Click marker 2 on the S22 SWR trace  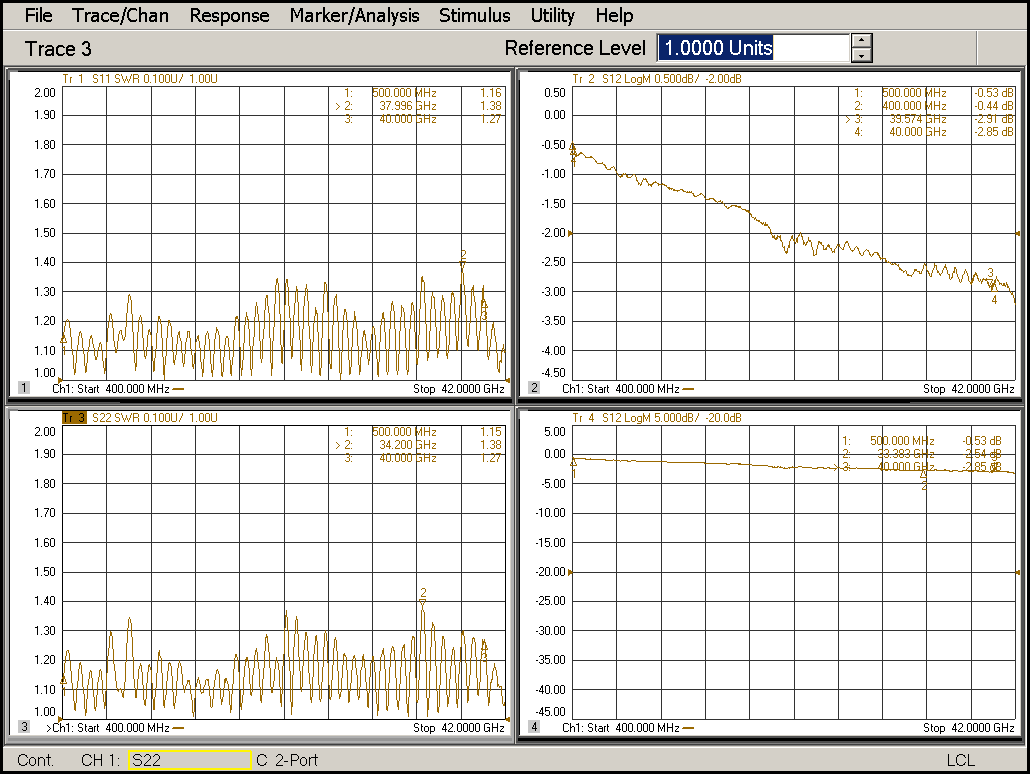pos(423,600)
